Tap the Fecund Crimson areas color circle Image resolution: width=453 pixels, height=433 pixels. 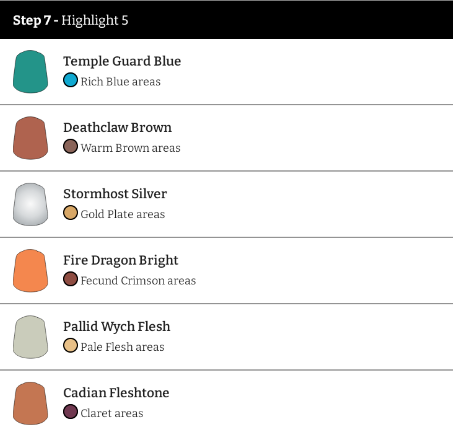click(70, 279)
